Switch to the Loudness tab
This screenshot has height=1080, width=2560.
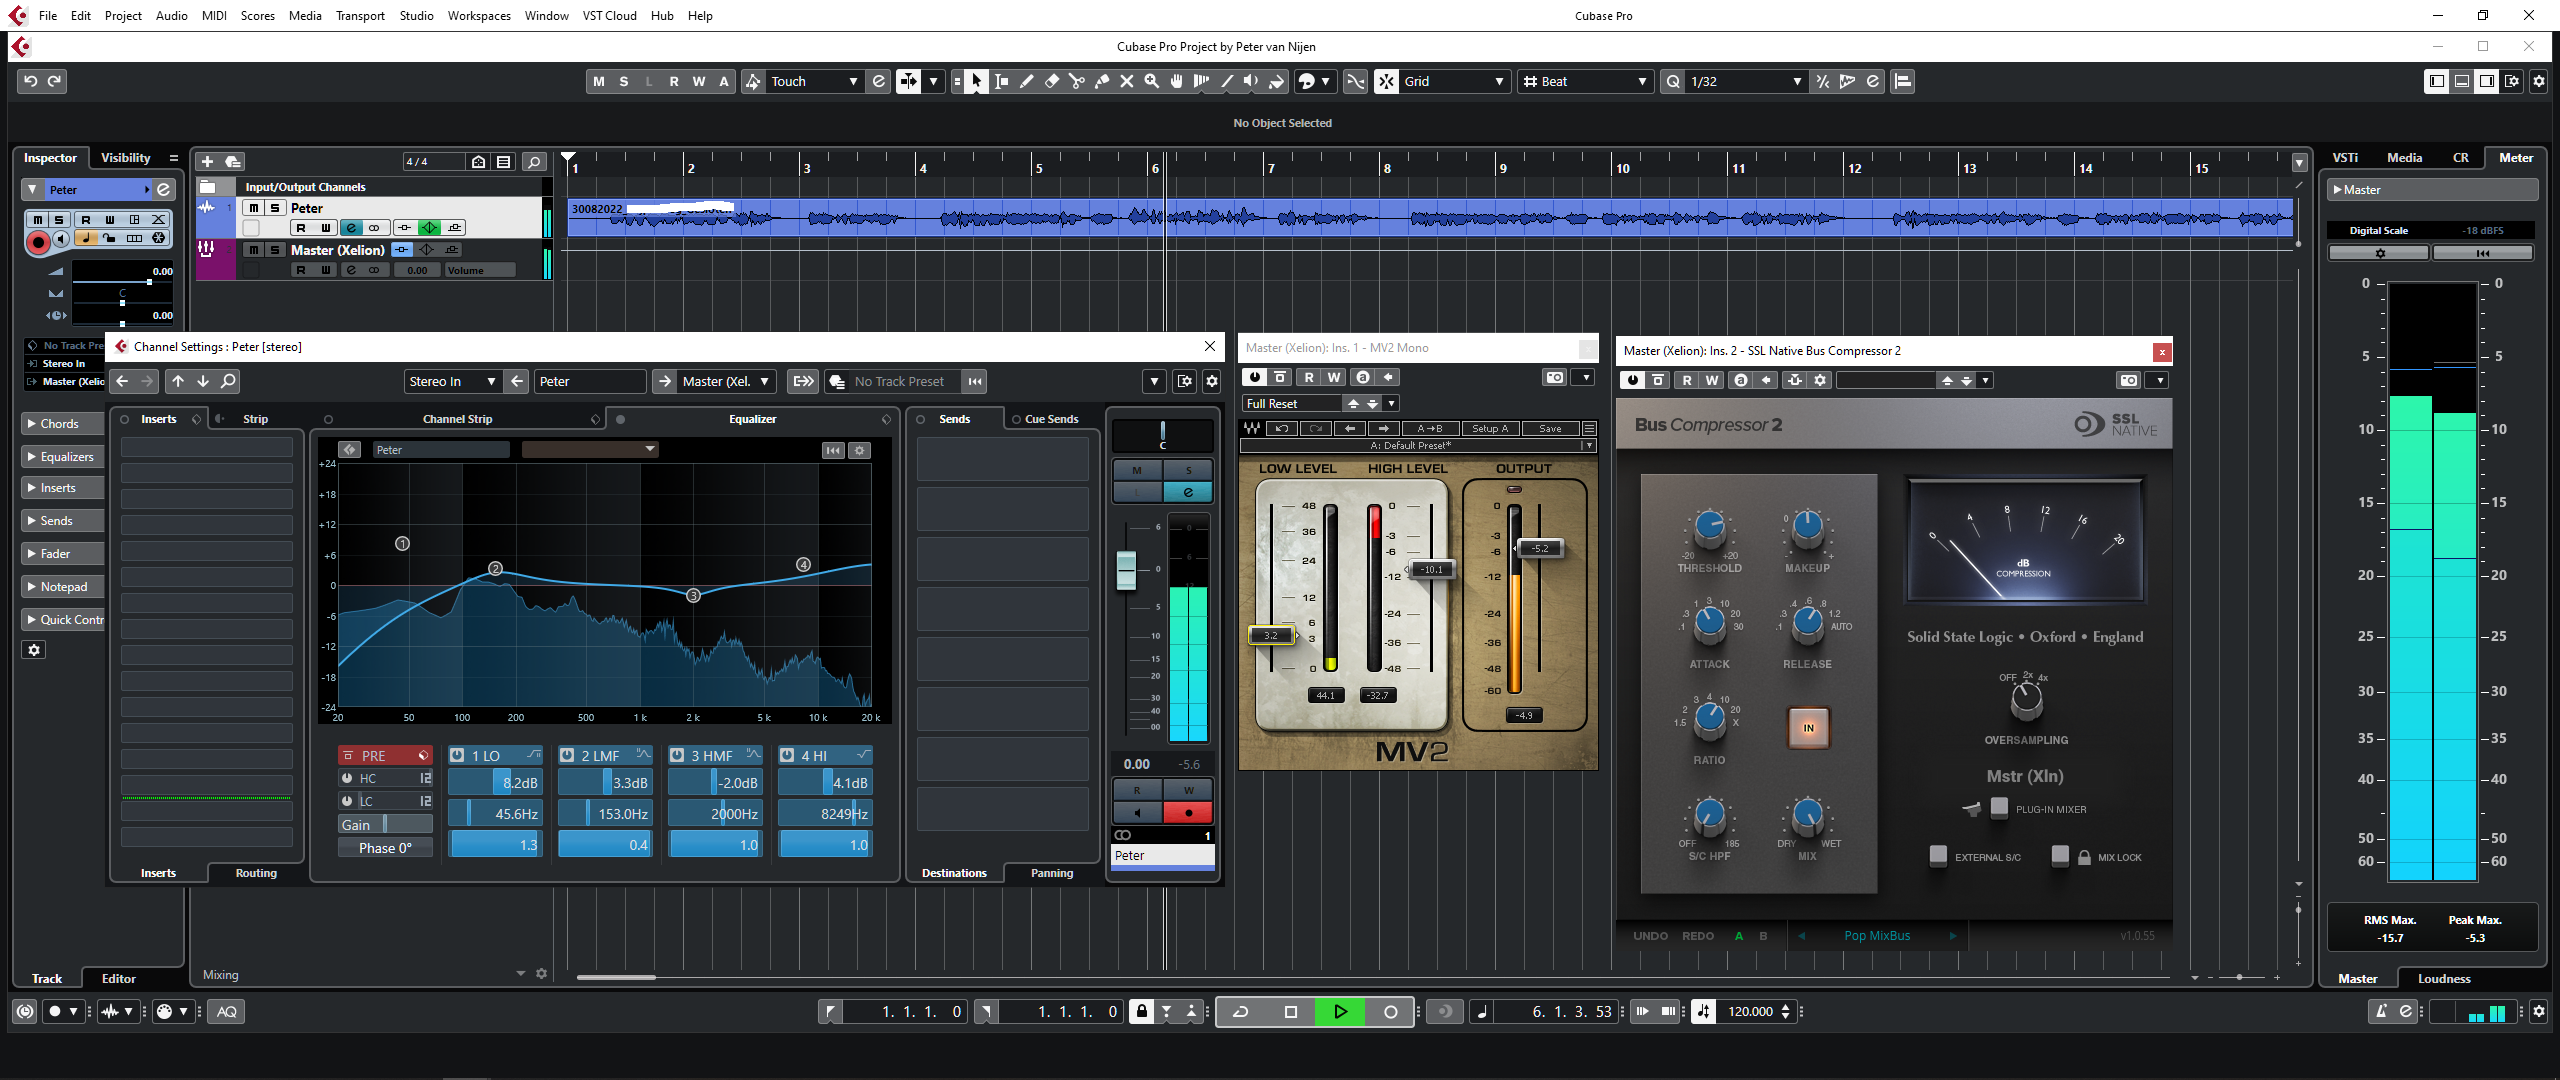pos(2444,979)
